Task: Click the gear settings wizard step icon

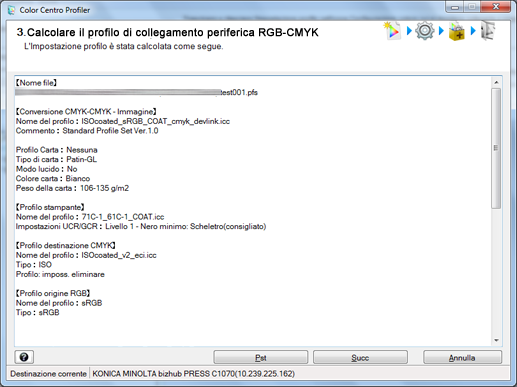Action: (424, 31)
